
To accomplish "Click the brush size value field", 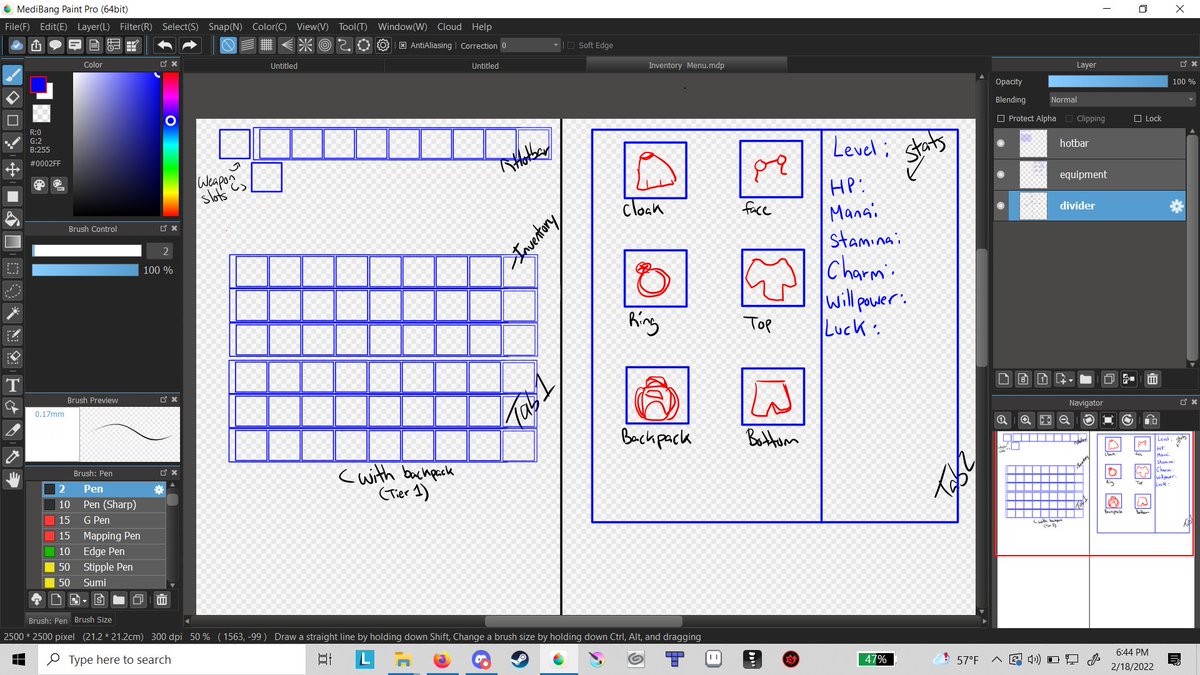I will point(160,250).
